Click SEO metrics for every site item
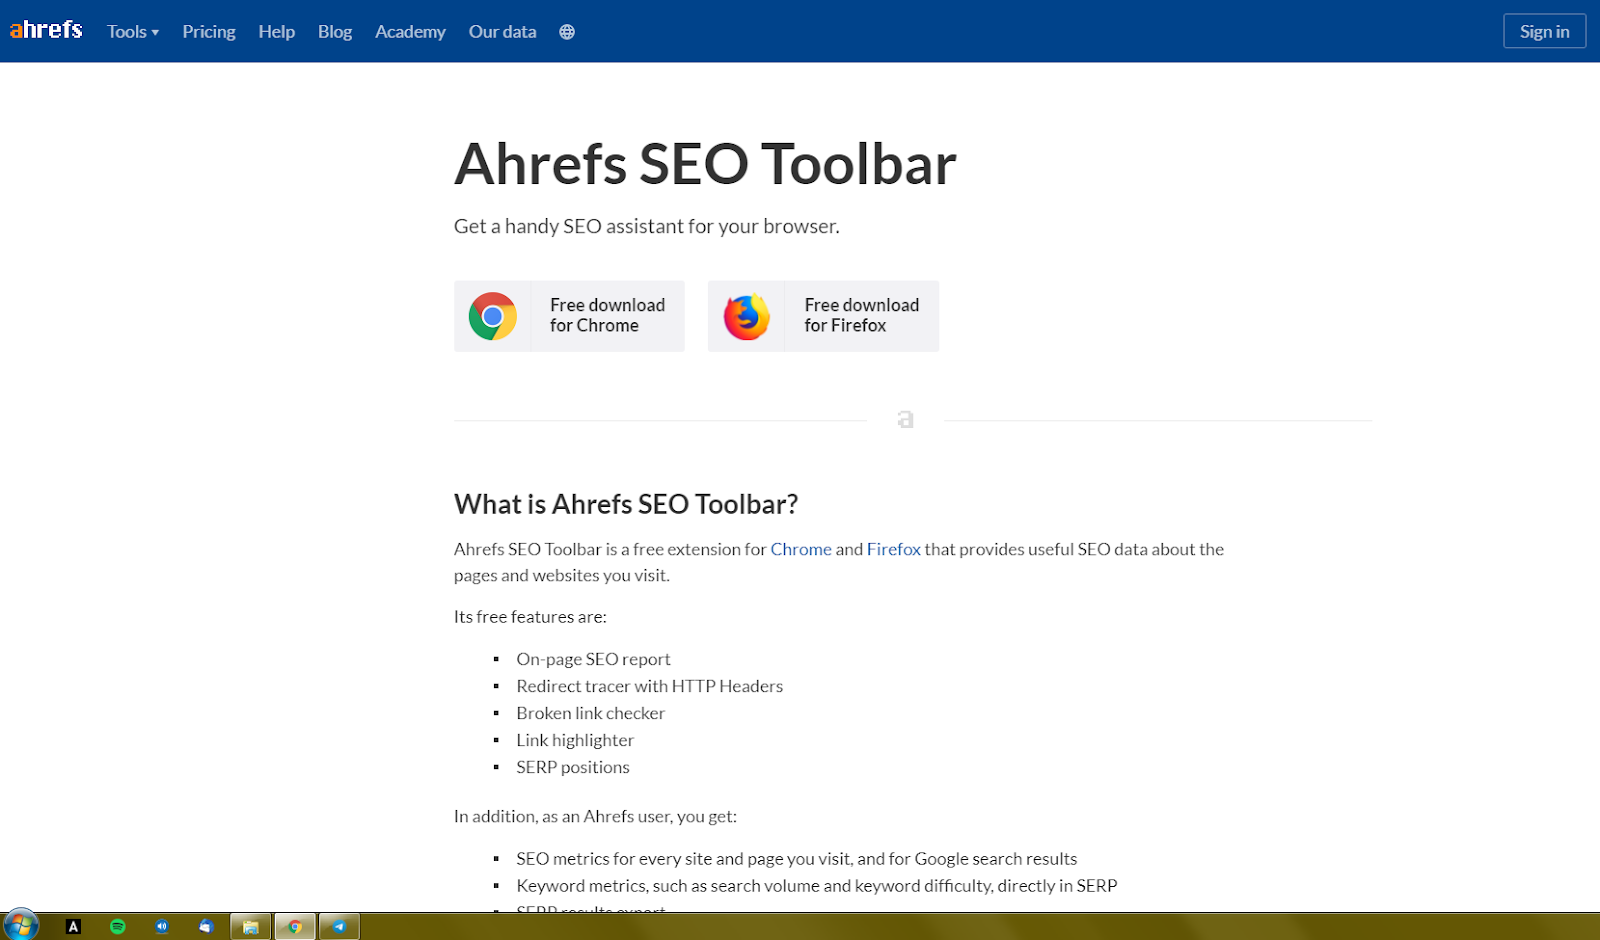The width and height of the screenshot is (1600, 940). [x=796, y=858]
